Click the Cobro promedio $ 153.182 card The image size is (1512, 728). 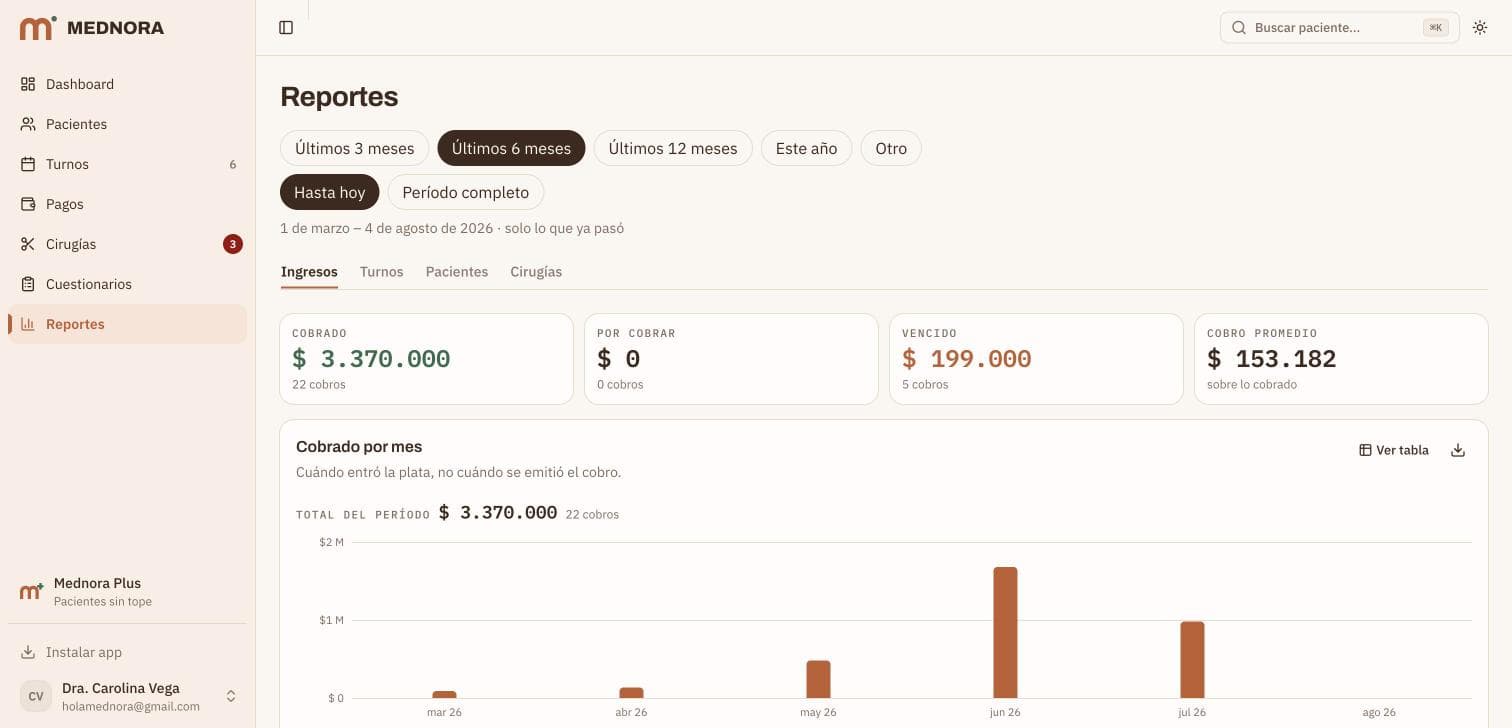[1341, 359]
